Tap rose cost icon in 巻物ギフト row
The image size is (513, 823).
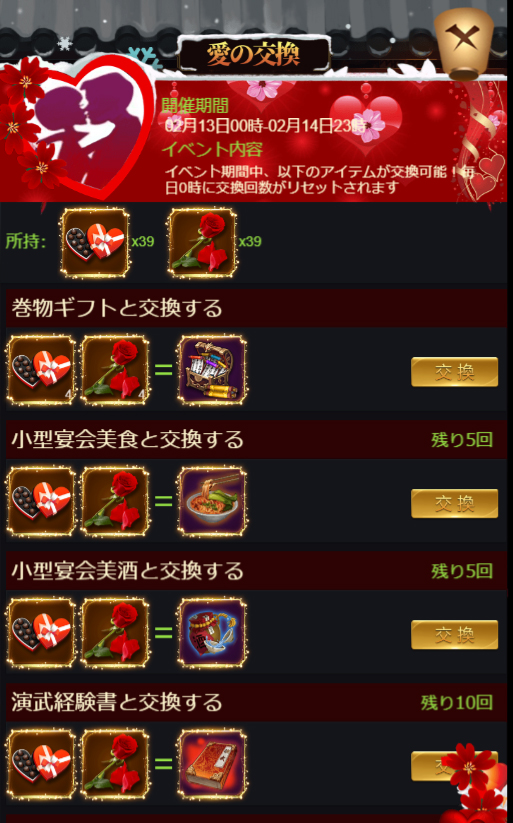tap(115, 371)
